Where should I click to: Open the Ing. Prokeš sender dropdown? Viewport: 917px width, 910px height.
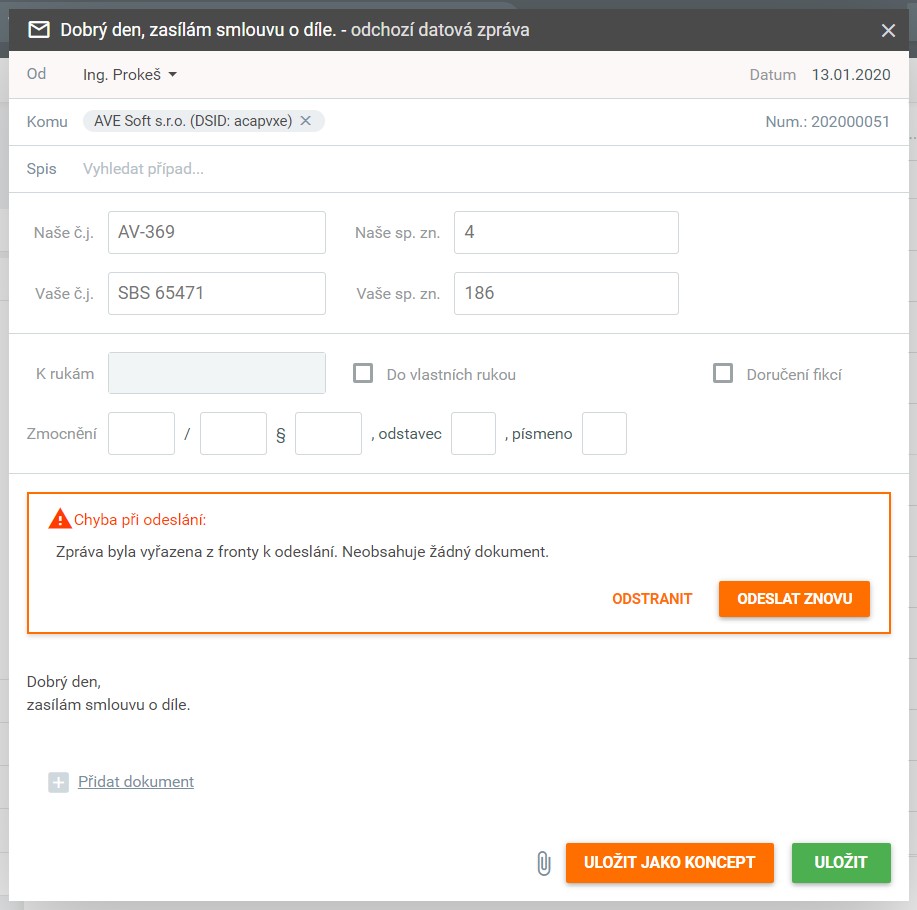point(130,74)
